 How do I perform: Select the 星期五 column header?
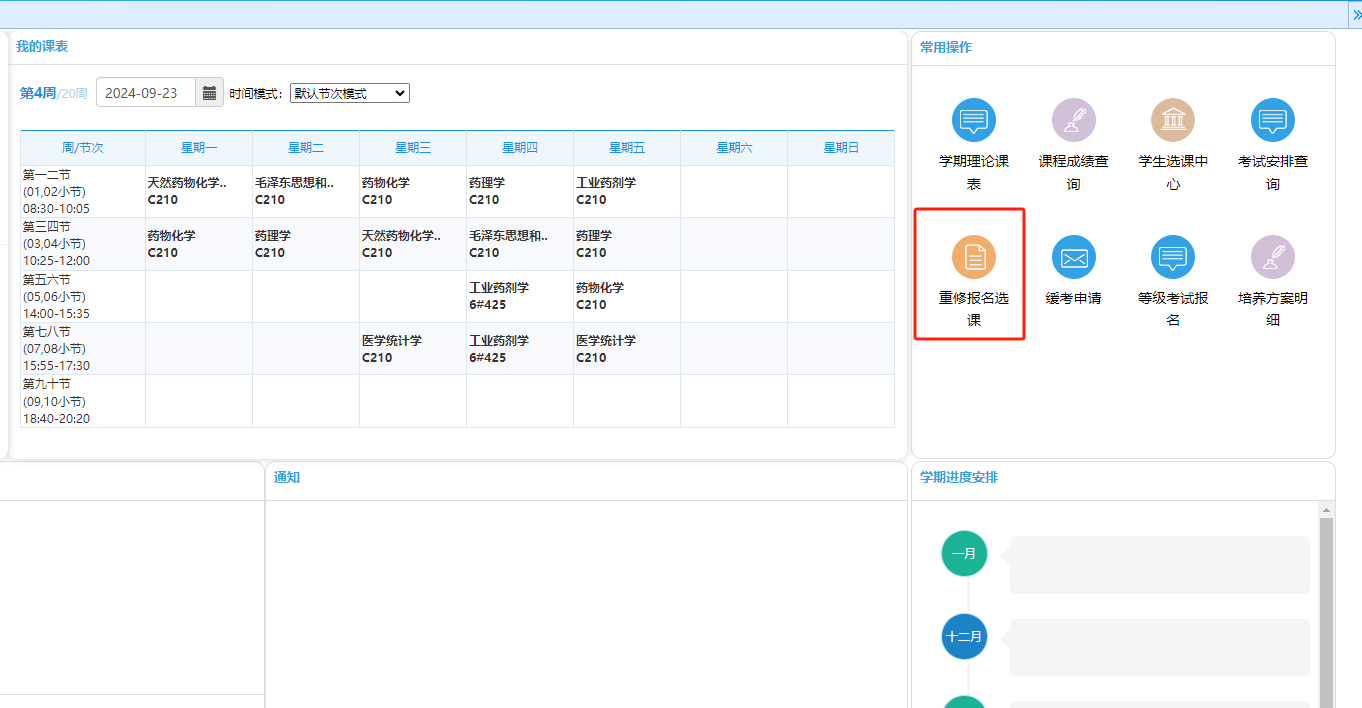click(x=627, y=148)
